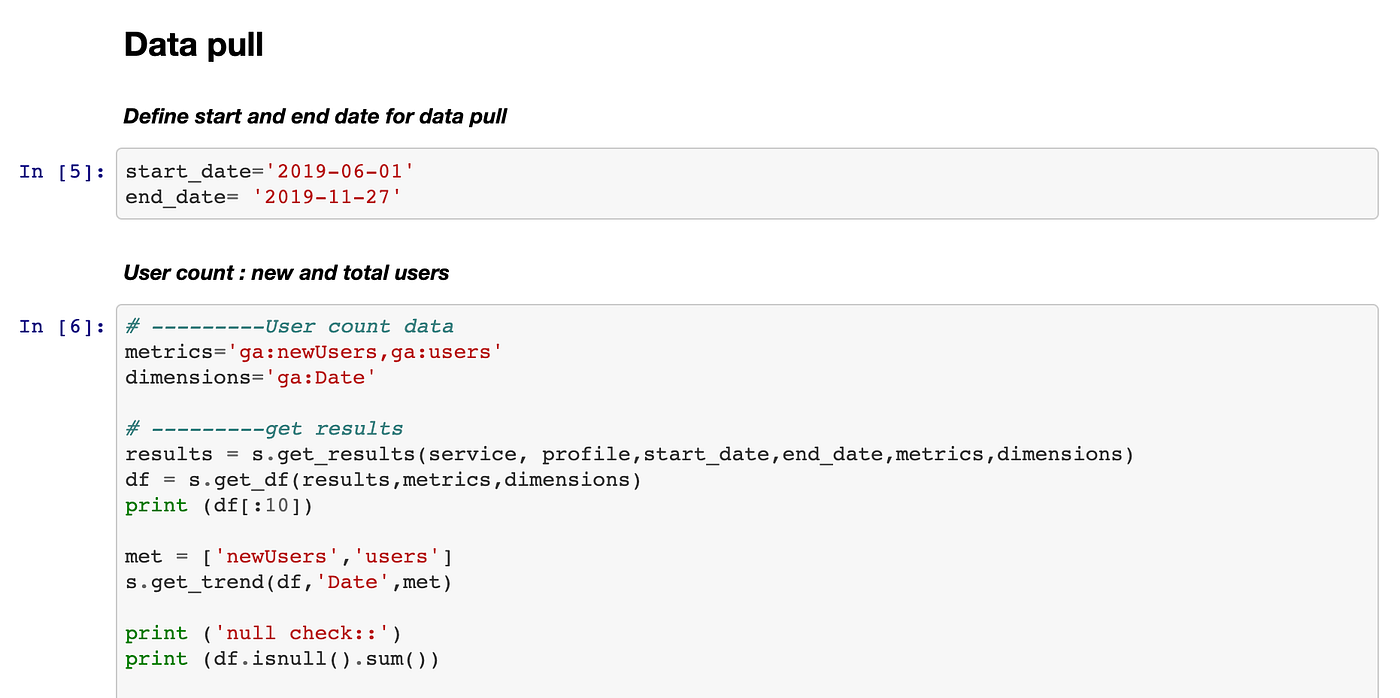The width and height of the screenshot is (1400, 698).
Task: Select the "User count : new and total users" subheading
Action: [286, 273]
